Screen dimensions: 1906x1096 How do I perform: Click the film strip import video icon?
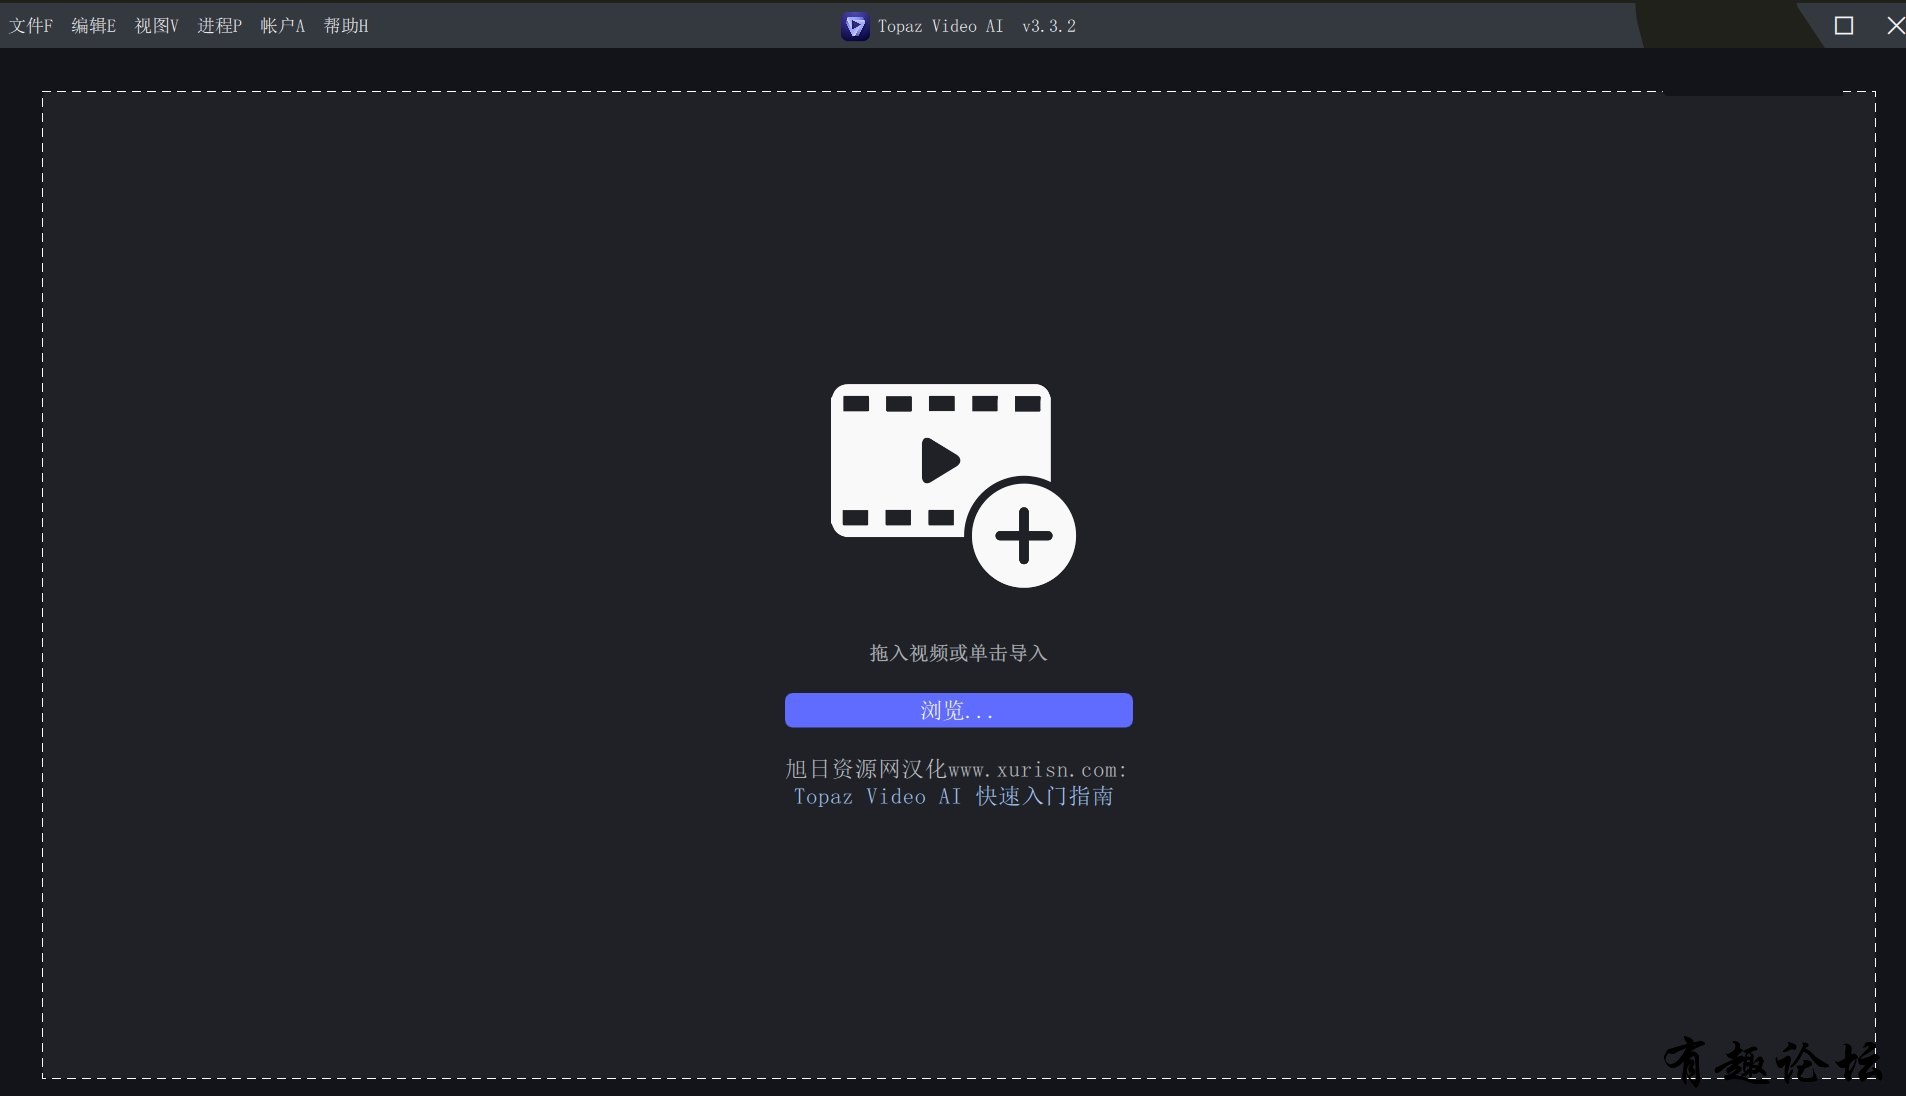tap(953, 485)
